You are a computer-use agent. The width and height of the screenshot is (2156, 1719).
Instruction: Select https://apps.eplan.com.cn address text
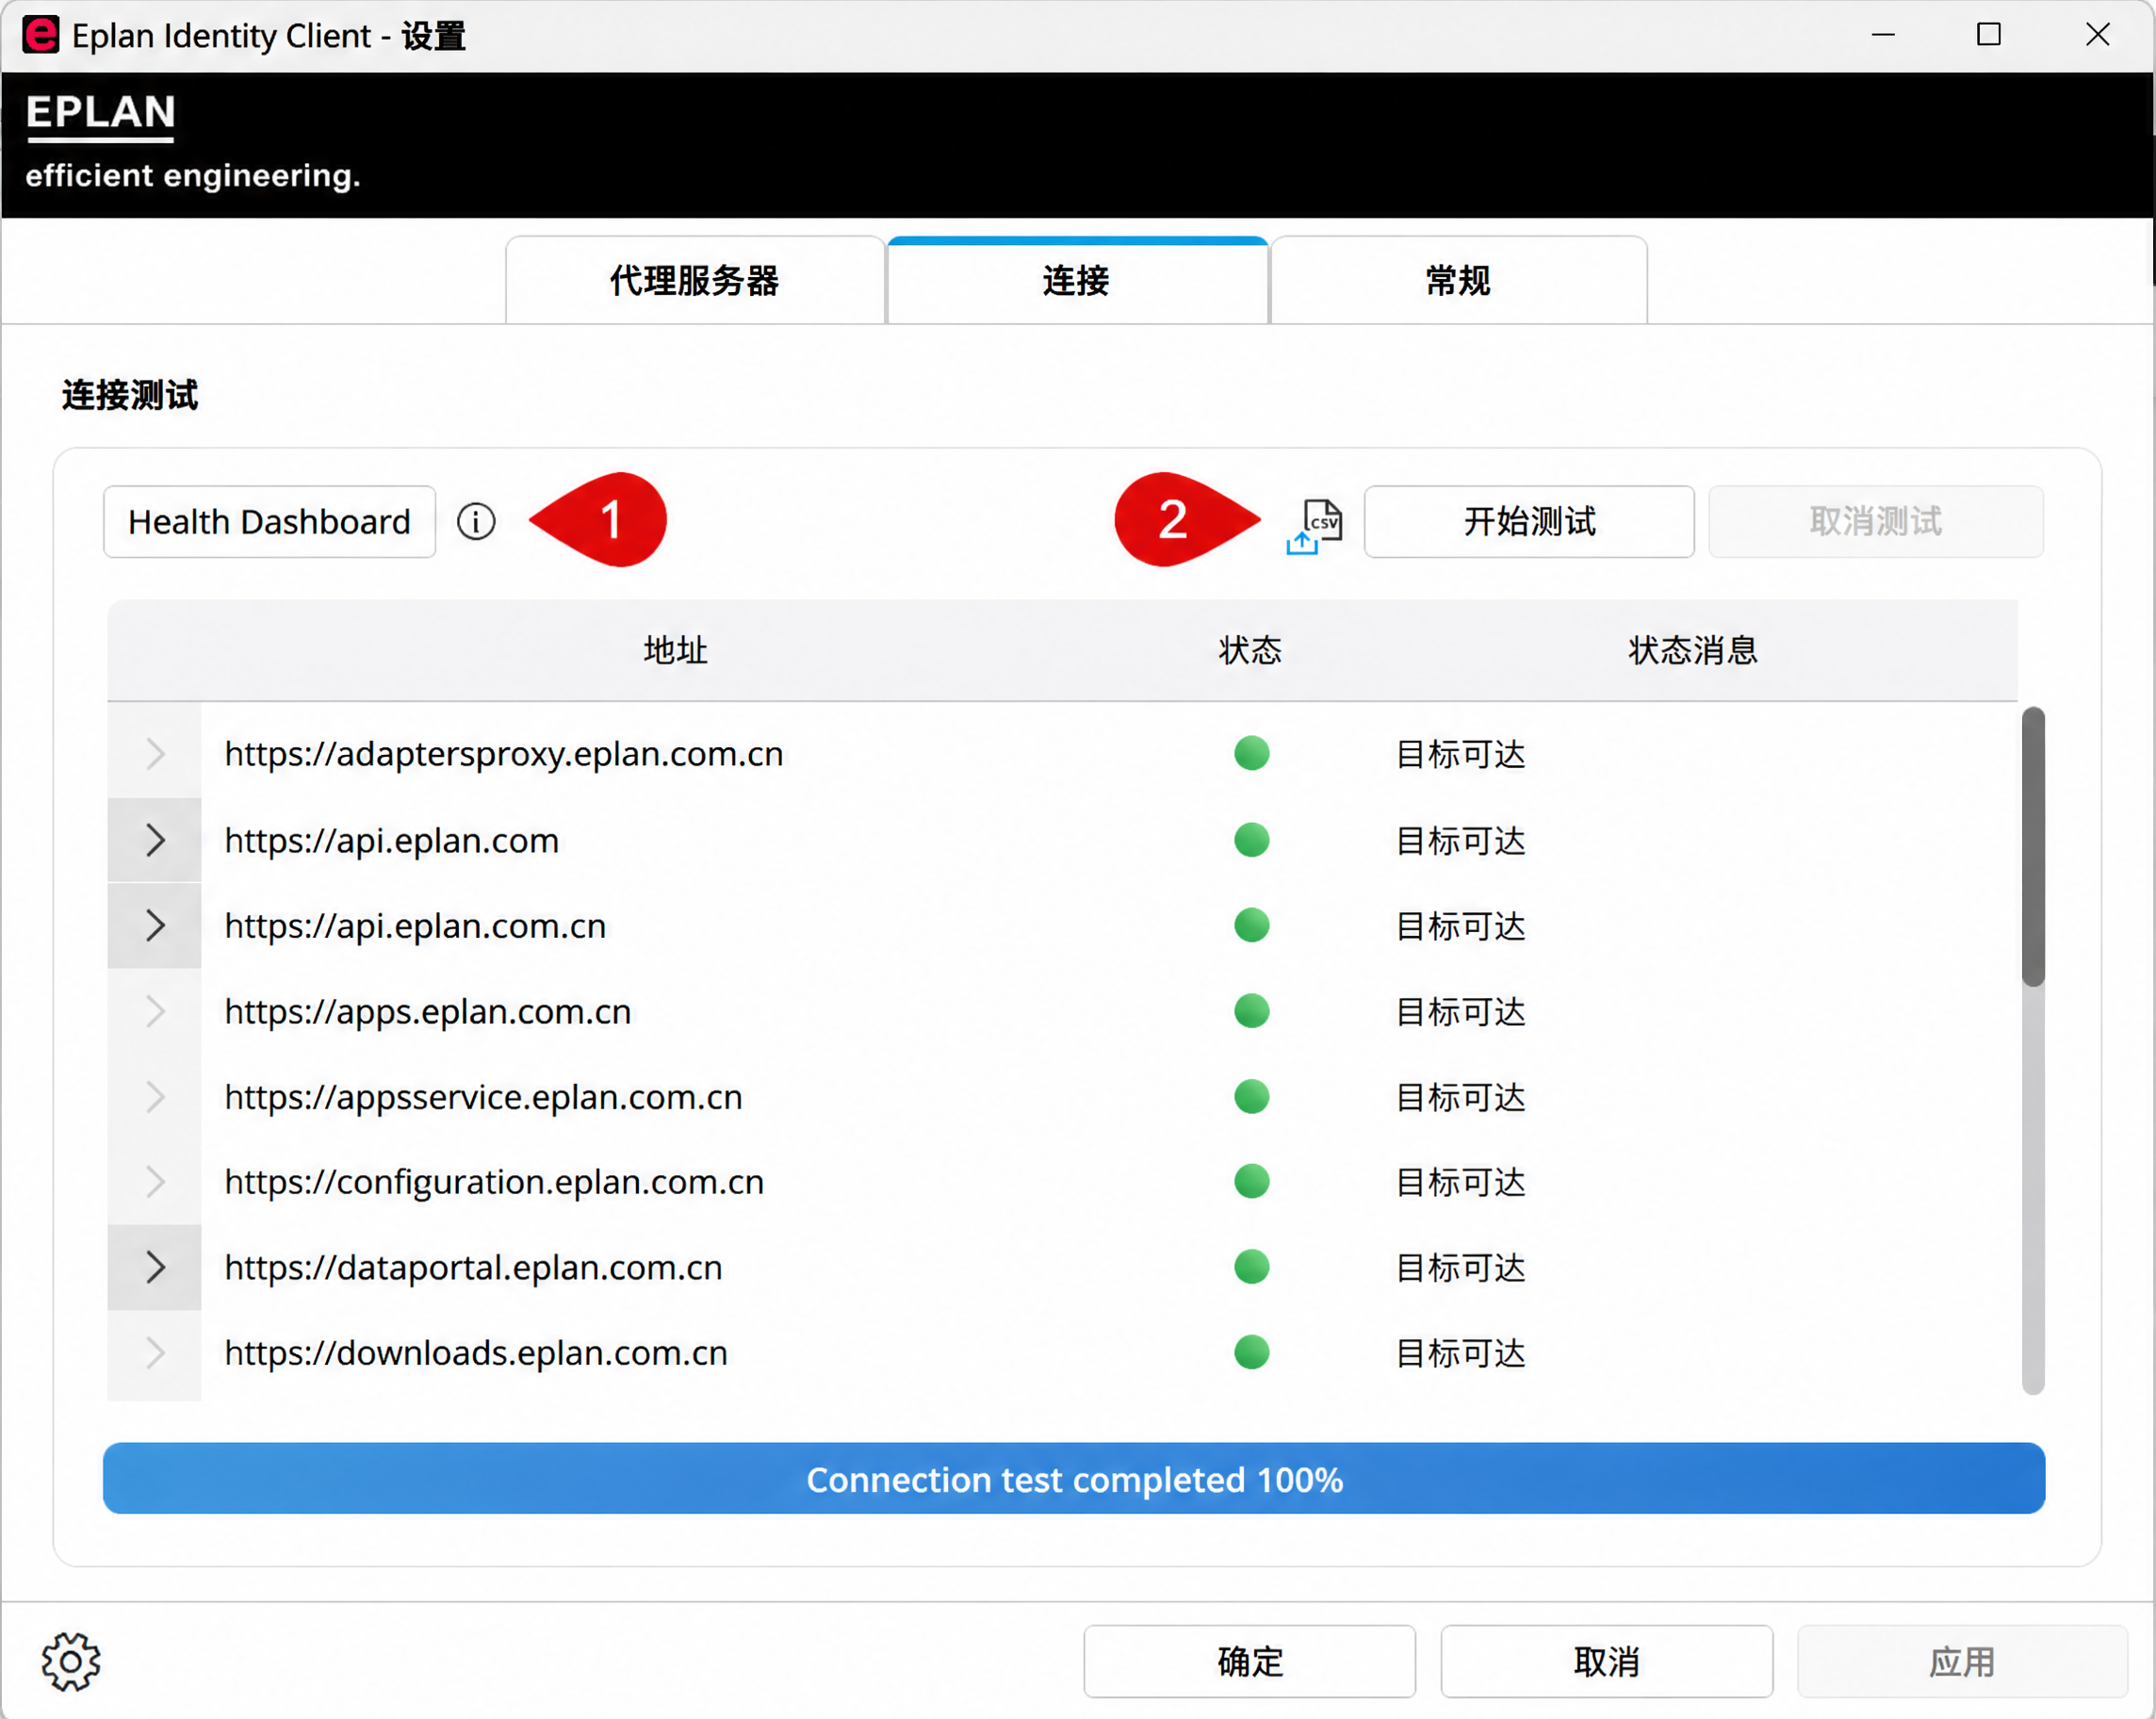[x=428, y=1011]
